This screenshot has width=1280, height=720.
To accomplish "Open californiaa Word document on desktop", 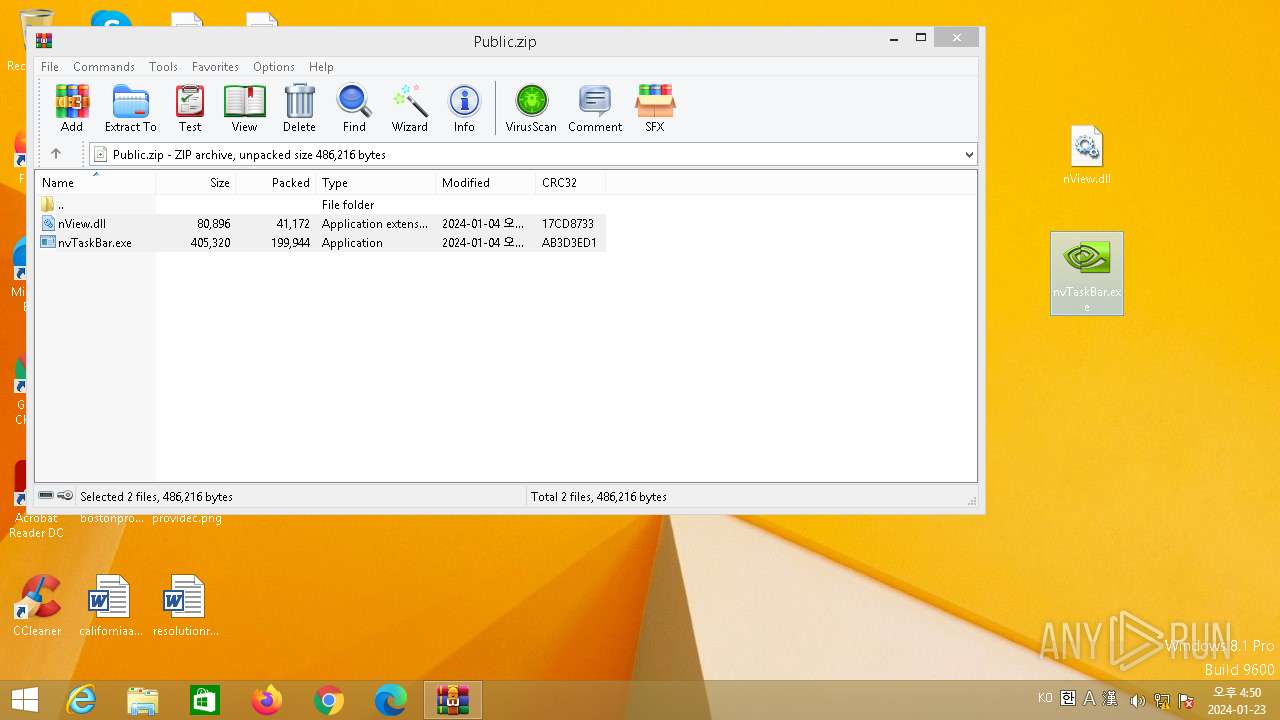I will pos(110,605).
